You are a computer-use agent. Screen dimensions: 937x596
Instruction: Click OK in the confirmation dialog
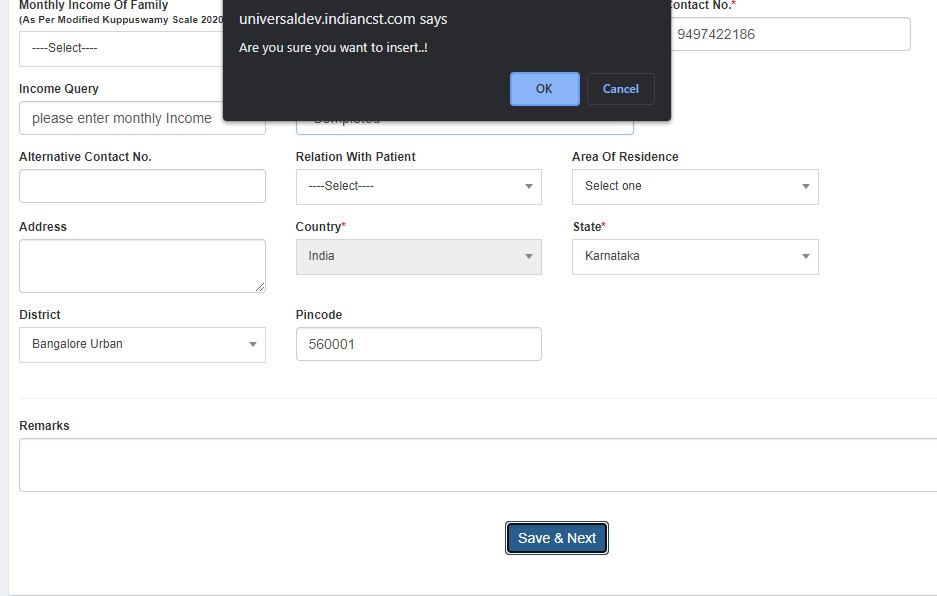(x=544, y=89)
